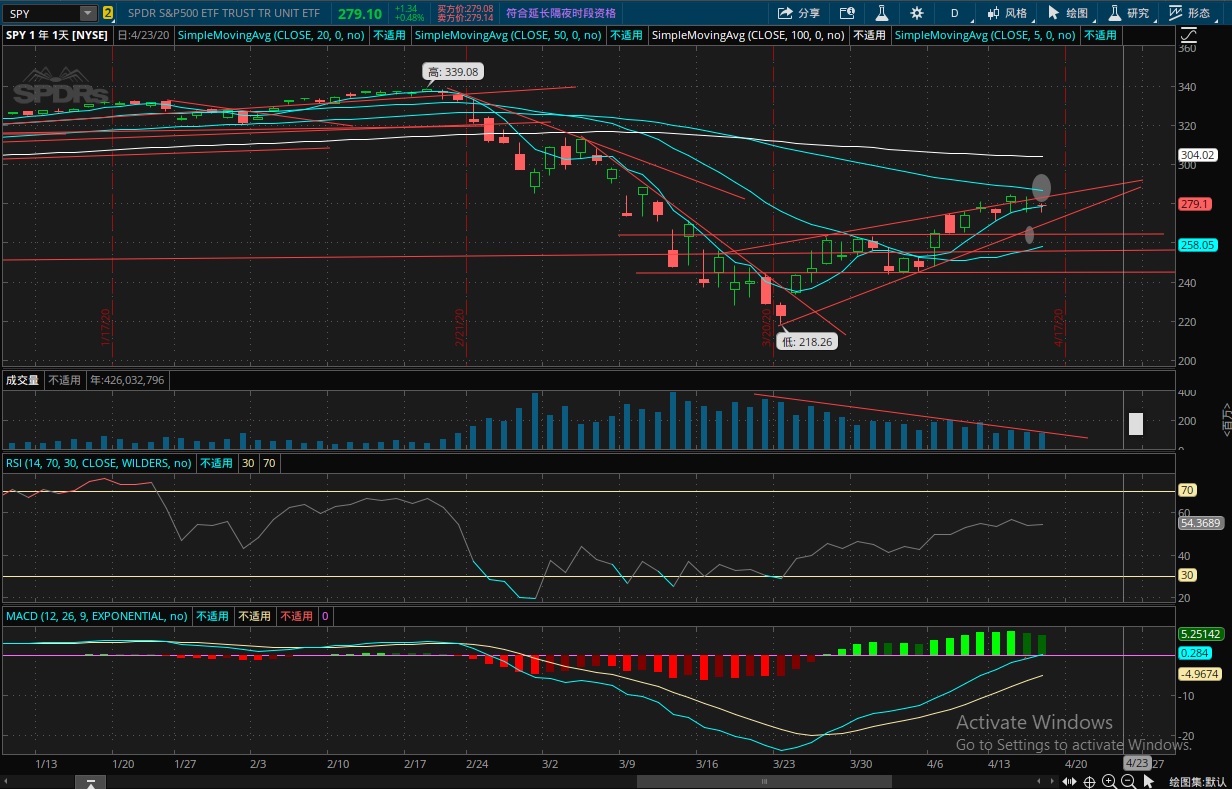Click the SPY 1 年 1天 NYSE chart label
Image resolution: width=1232 pixels, height=789 pixels.
57,34
